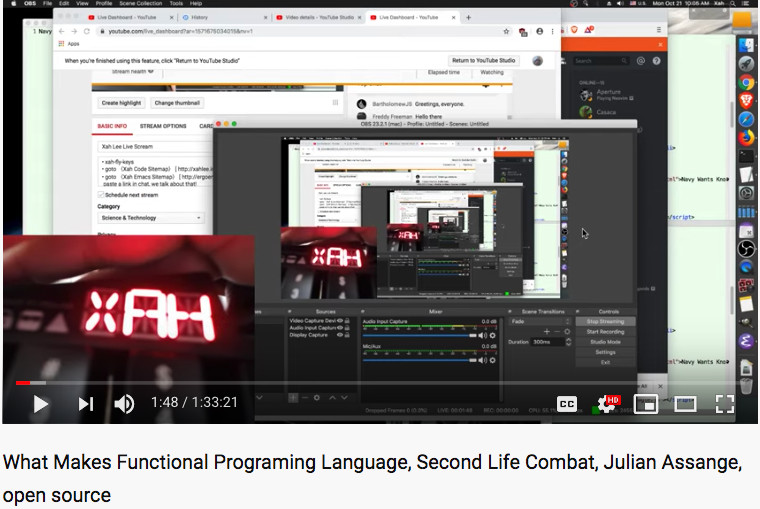Click Start Recording in OBS

pos(605,332)
